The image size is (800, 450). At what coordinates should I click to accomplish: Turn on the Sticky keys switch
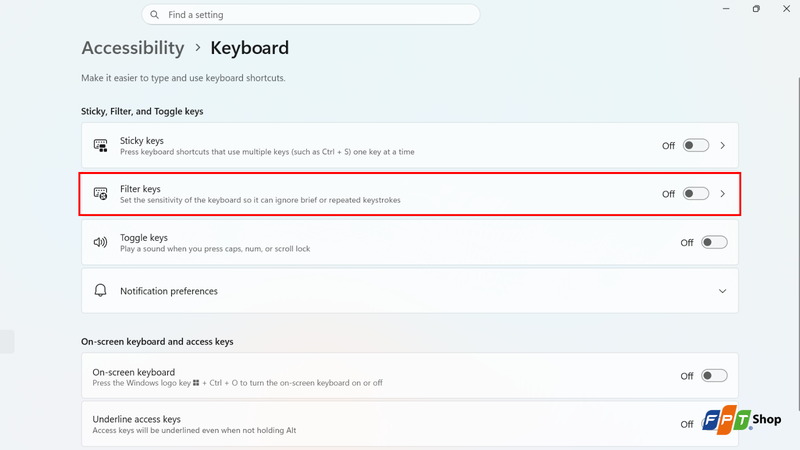696,145
